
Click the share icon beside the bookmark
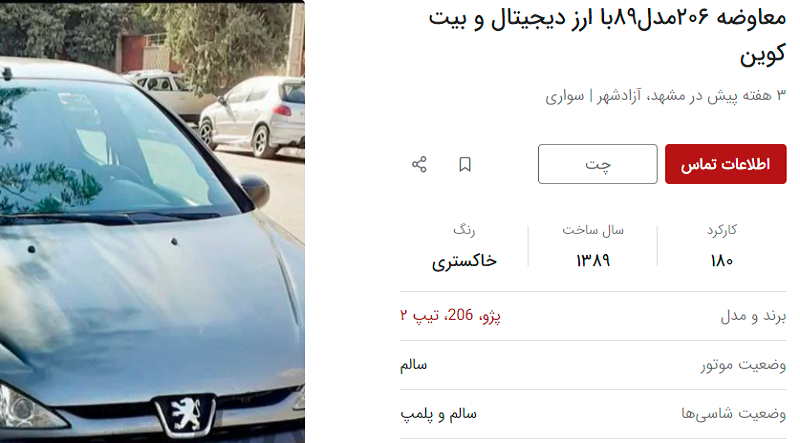point(419,164)
